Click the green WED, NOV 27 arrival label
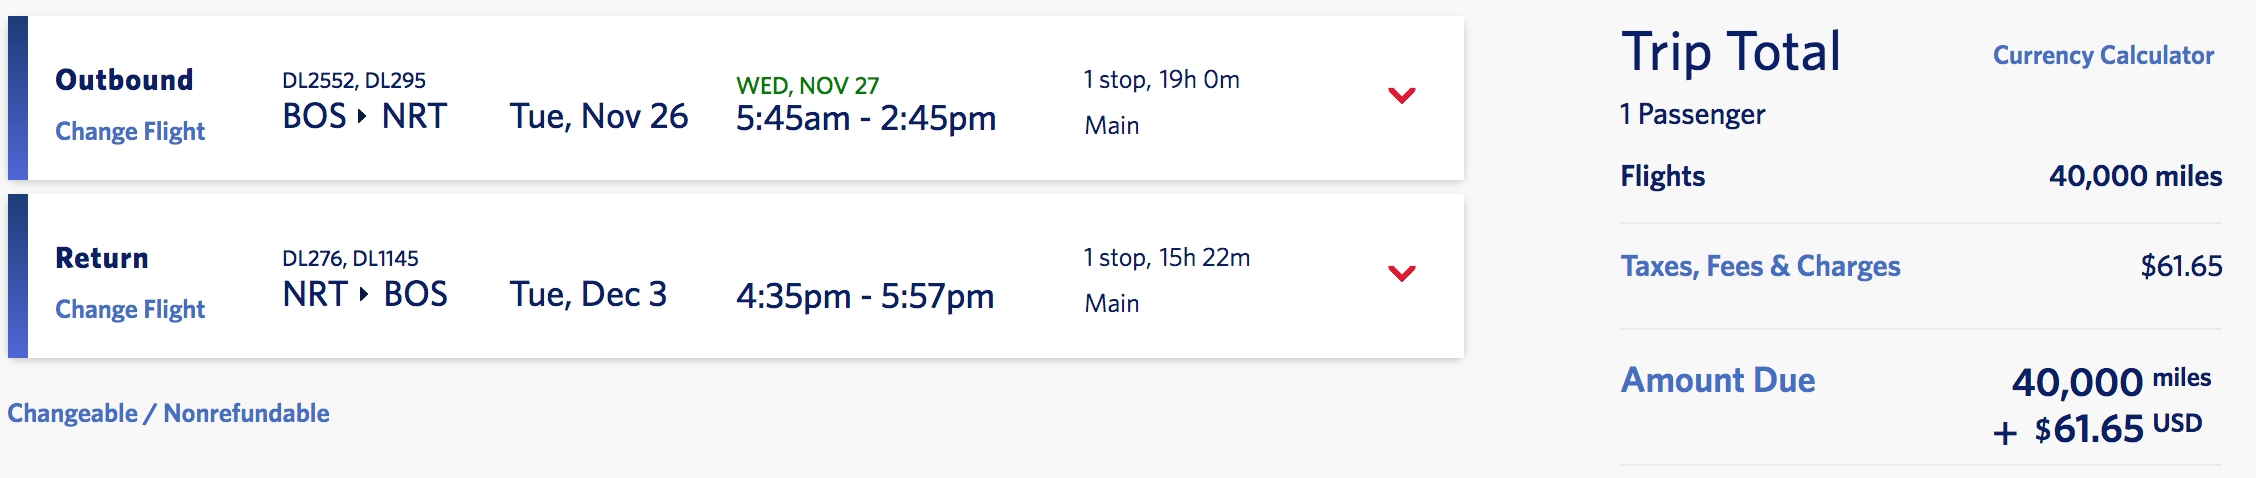Image resolution: width=2256 pixels, height=478 pixels. pyautogui.click(x=807, y=85)
